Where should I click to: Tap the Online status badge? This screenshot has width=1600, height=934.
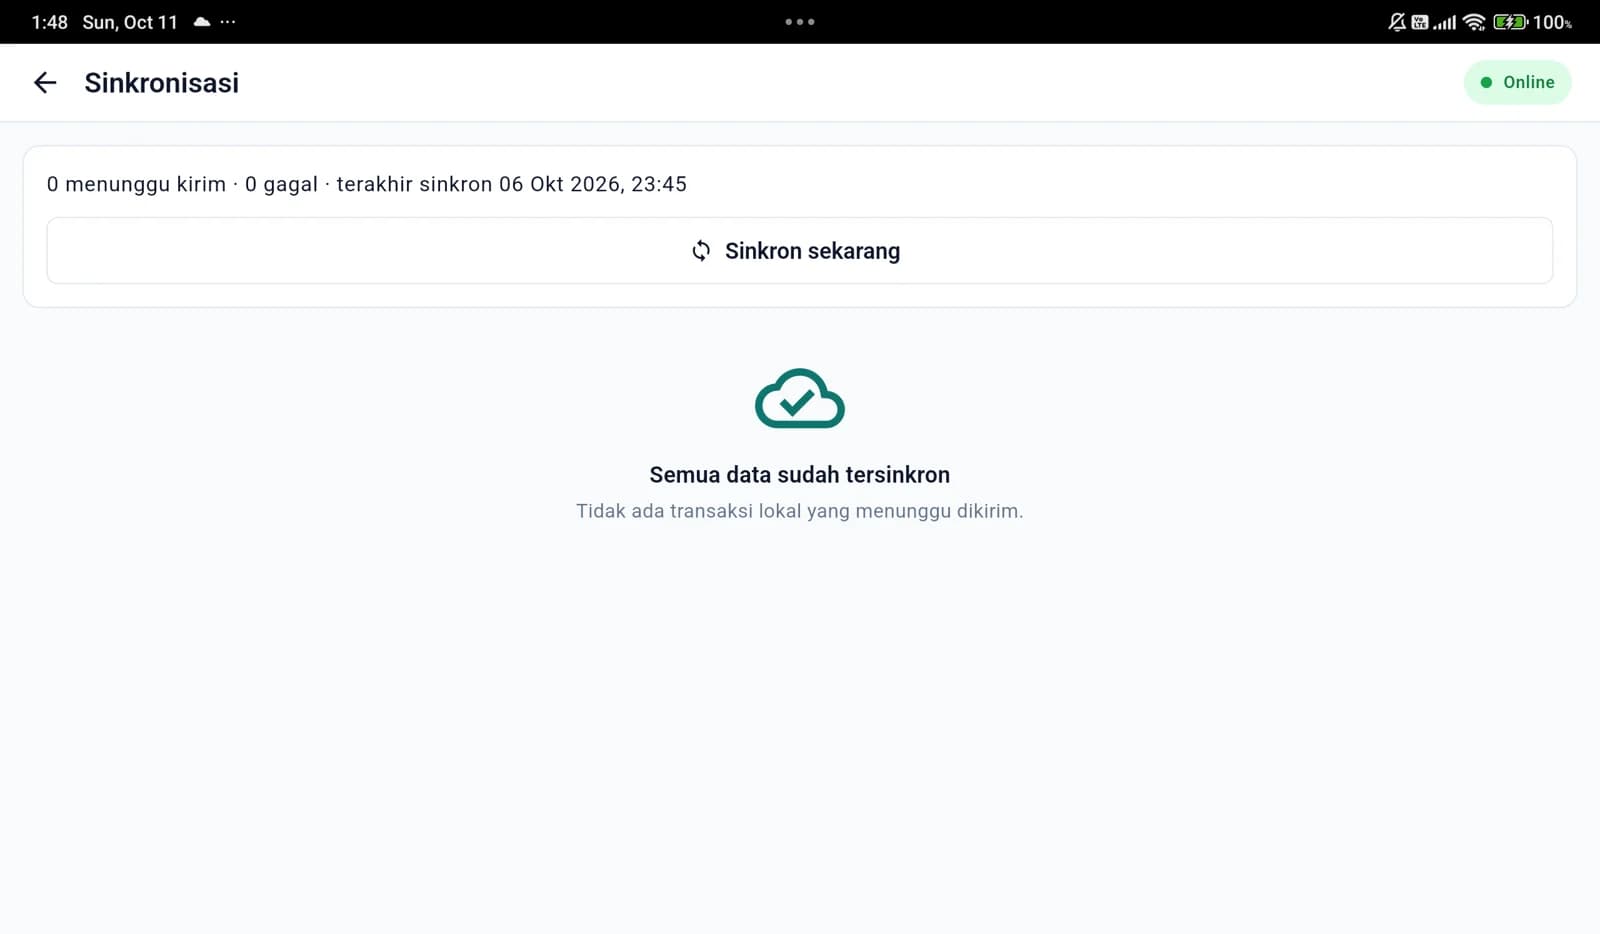click(1517, 82)
